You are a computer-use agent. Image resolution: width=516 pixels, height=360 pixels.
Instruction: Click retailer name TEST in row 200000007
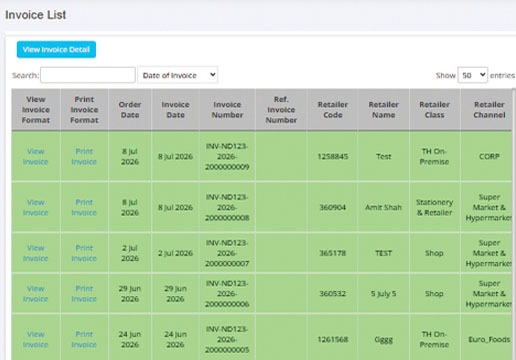383,253
